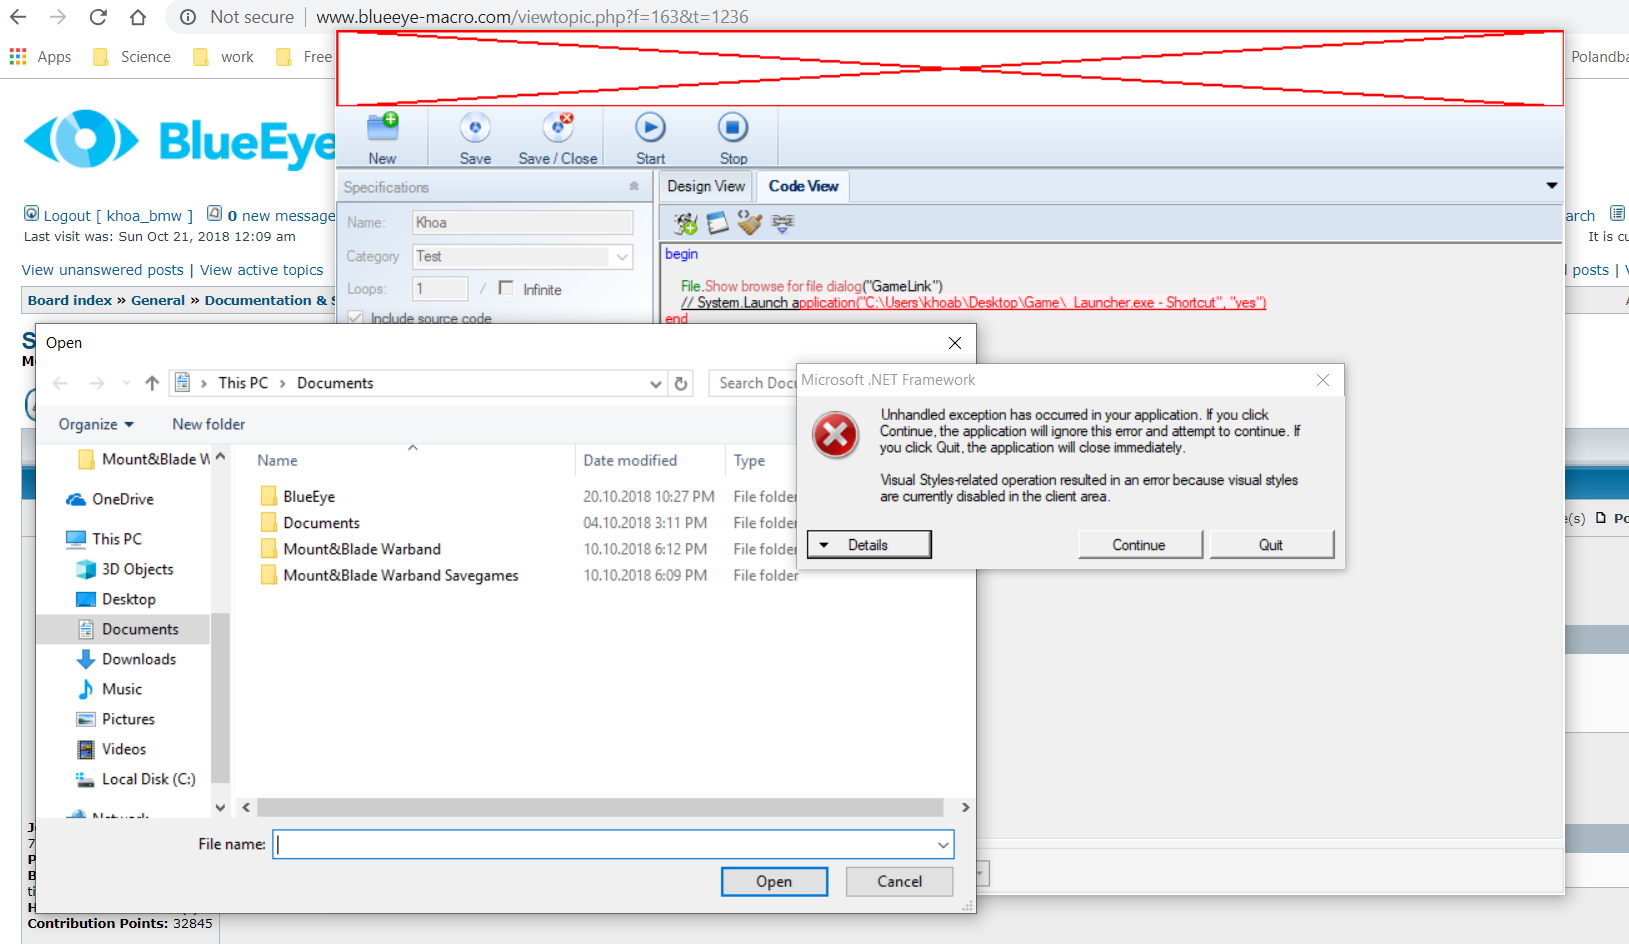The height and width of the screenshot is (944, 1629).
Task: Go back in the browser
Action: pos(19,17)
